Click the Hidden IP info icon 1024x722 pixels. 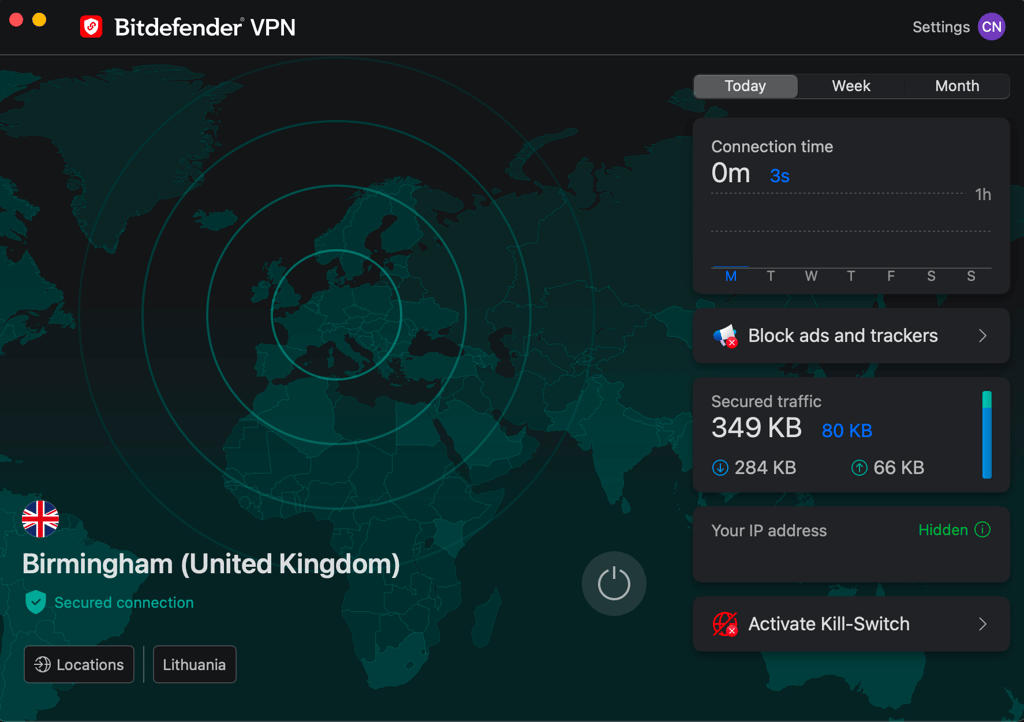point(982,529)
